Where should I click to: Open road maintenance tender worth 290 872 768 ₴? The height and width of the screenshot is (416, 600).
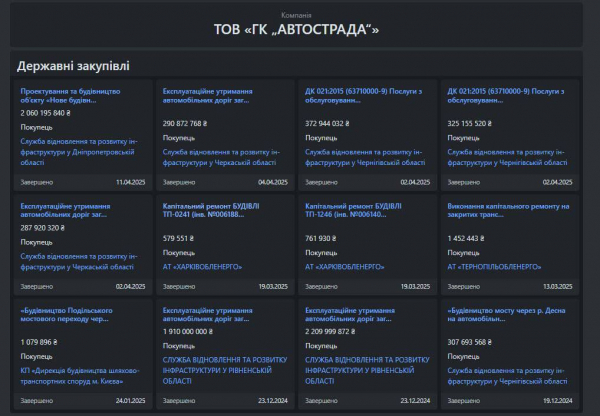[208, 96]
